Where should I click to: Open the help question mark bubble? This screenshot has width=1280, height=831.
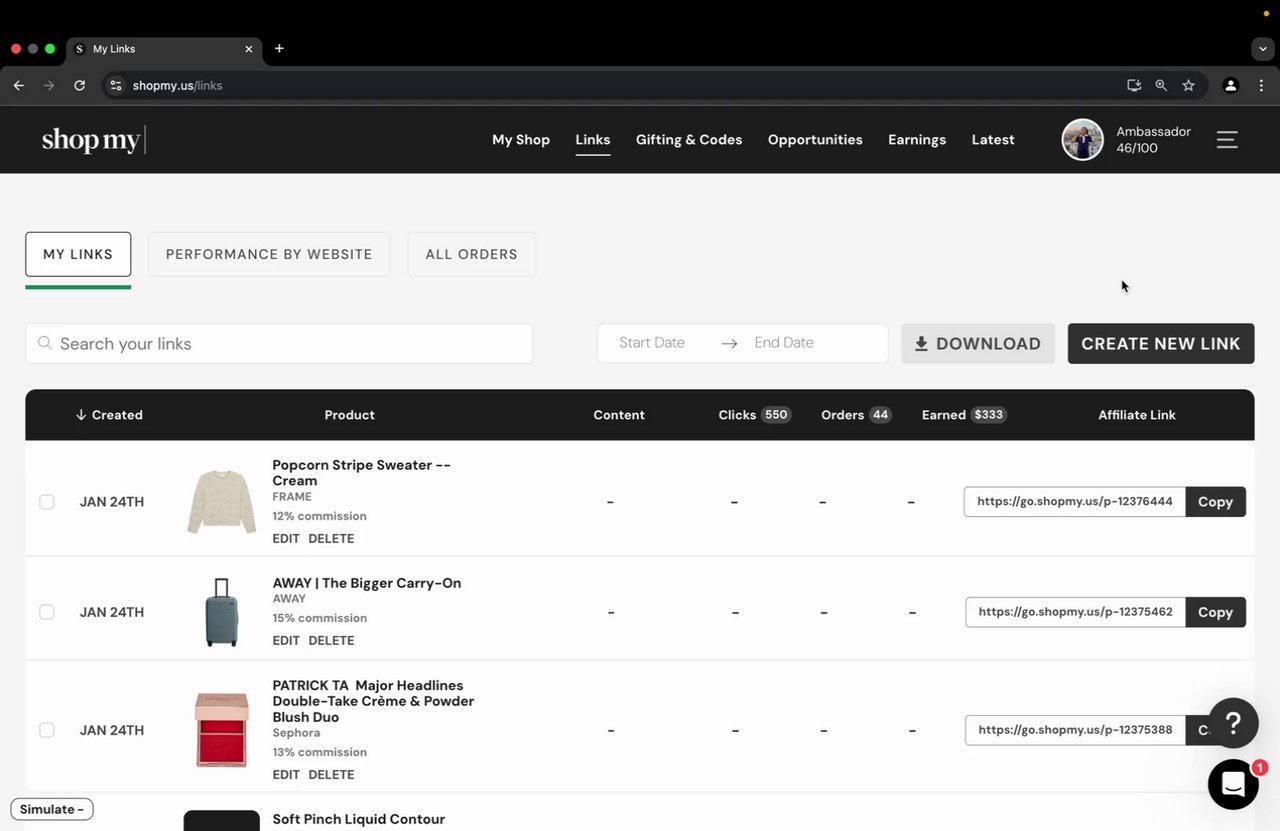coord(1233,723)
